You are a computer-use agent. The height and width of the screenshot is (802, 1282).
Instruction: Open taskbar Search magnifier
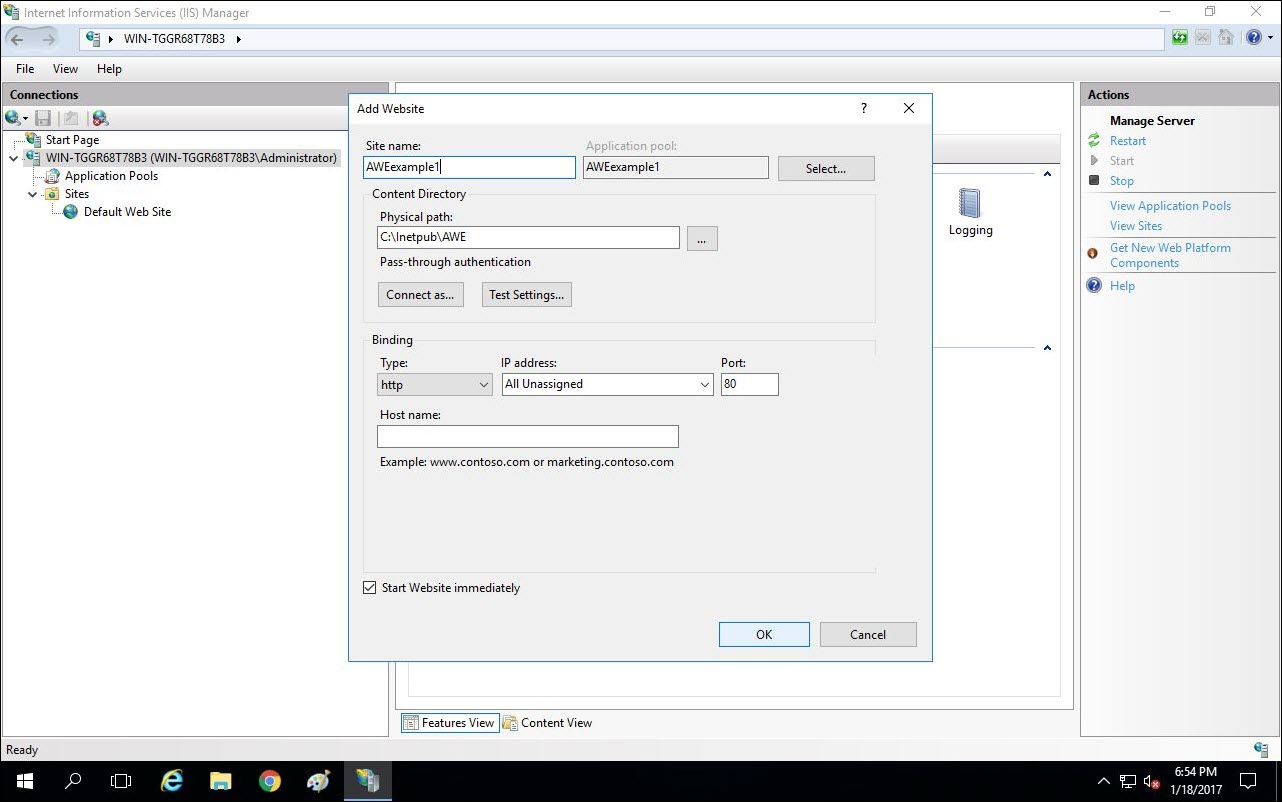pos(73,781)
